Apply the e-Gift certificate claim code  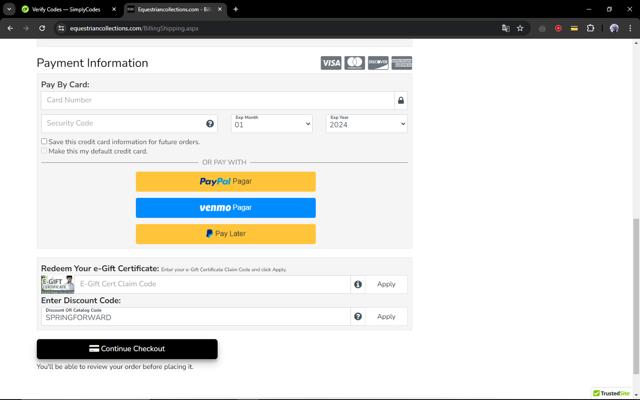(x=386, y=284)
